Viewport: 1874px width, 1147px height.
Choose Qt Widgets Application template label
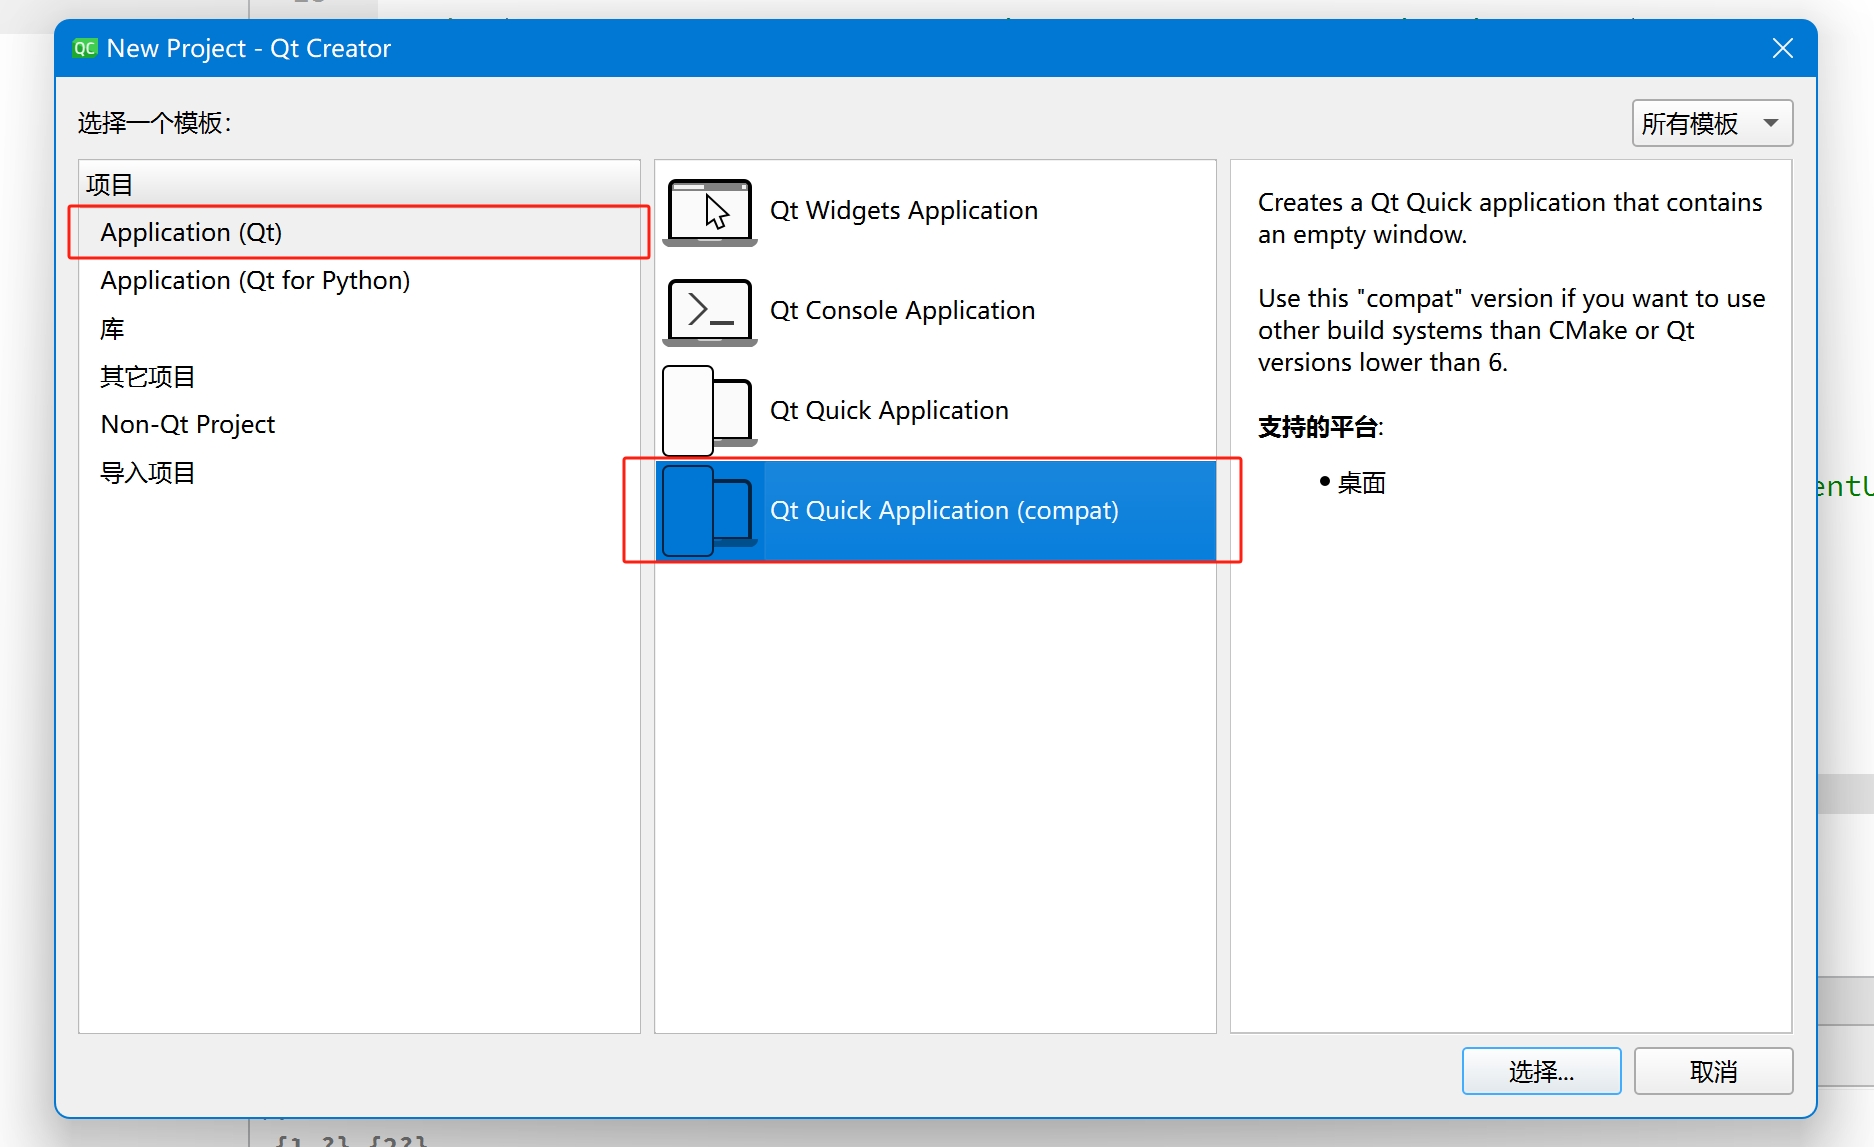[x=904, y=210]
